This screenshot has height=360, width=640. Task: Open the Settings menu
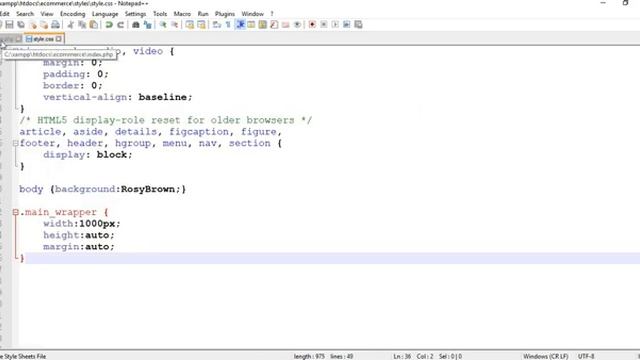coord(136,14)
